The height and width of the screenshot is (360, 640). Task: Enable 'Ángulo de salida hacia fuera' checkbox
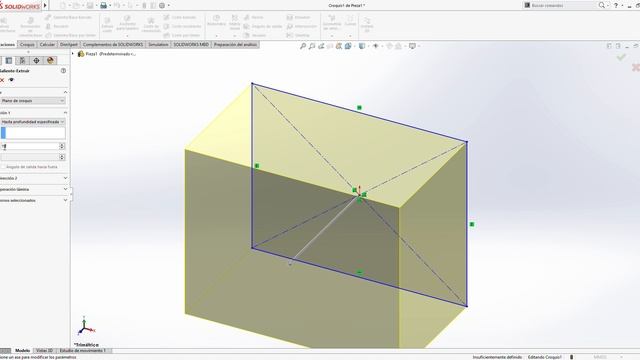click(x=3, y=167)
